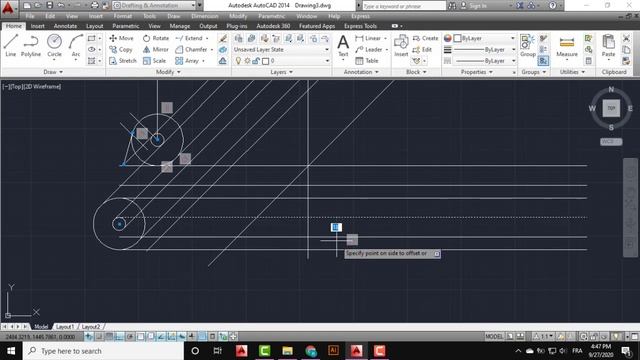This screenshot has height=360, width=640.
Task: Click the Leader tool
Action: point(369,49)
